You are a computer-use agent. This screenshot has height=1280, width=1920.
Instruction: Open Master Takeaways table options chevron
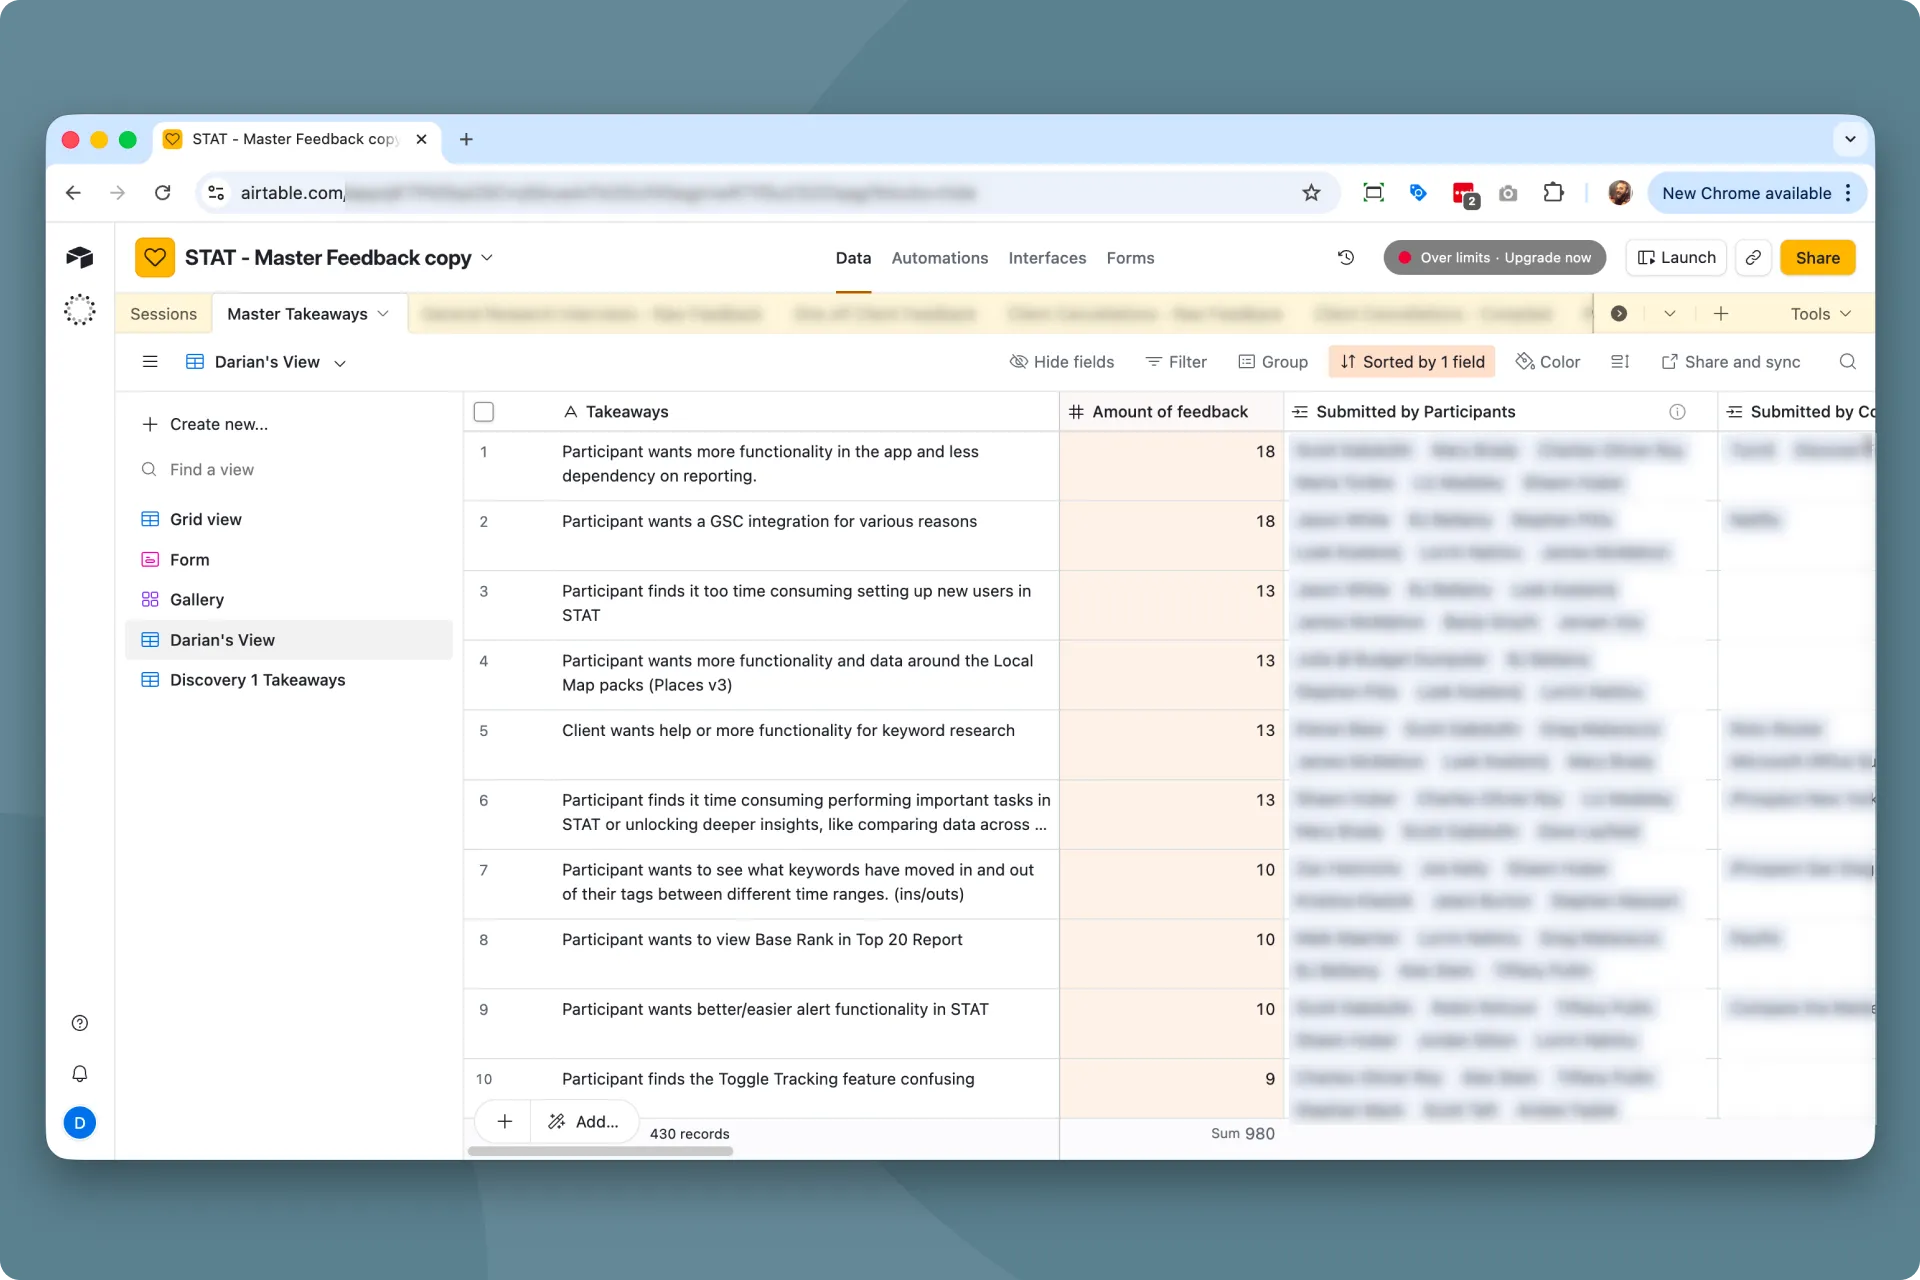tap(383, 314)
